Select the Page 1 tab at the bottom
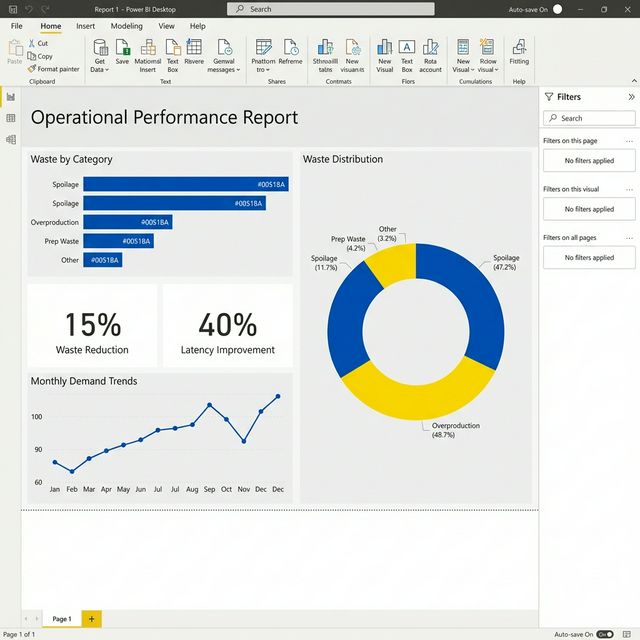This screenshot has width=640, height=640. click(x=61, y=619)
